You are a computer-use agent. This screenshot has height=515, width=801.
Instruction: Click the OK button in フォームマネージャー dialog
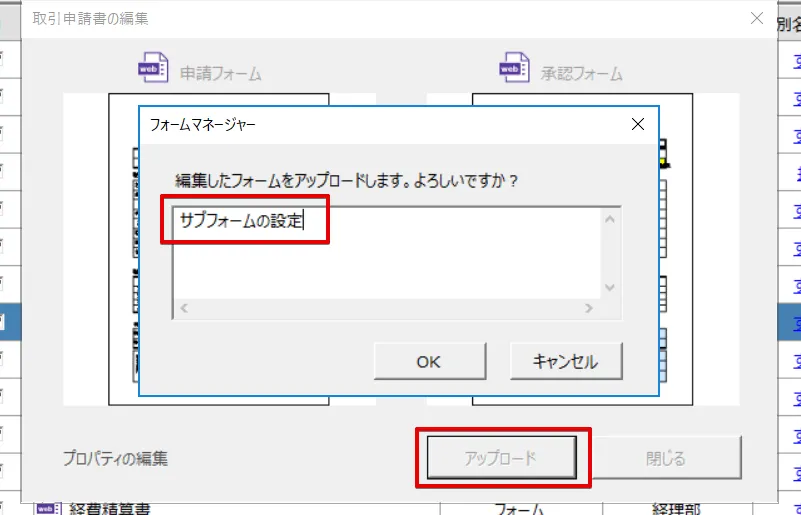(430, 361)
